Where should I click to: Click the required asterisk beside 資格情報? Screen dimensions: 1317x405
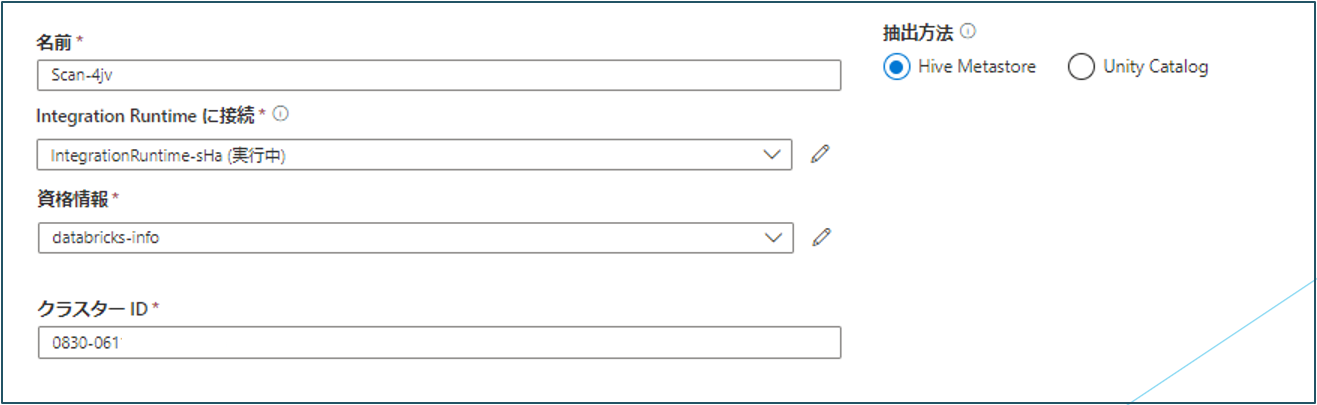coord(116,196)
